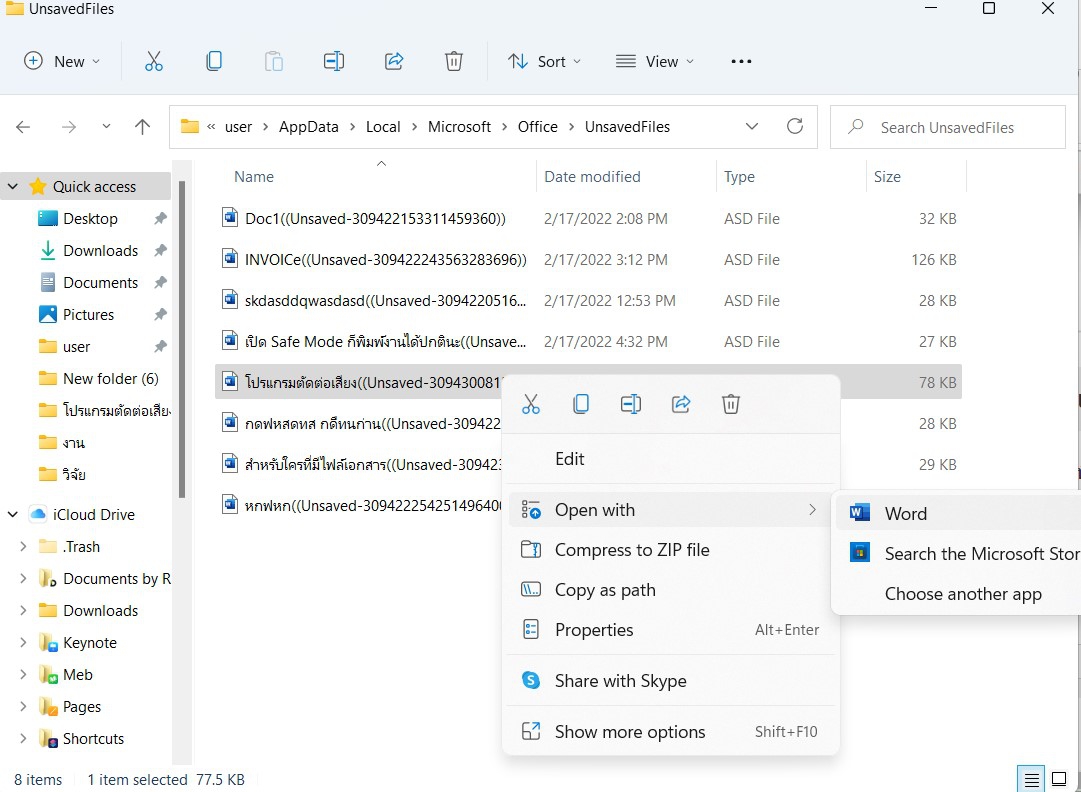Viewport: 1081px width, 792px height.
Task: Go up one folder level with the up arrow
Action: tap(142, 127)
